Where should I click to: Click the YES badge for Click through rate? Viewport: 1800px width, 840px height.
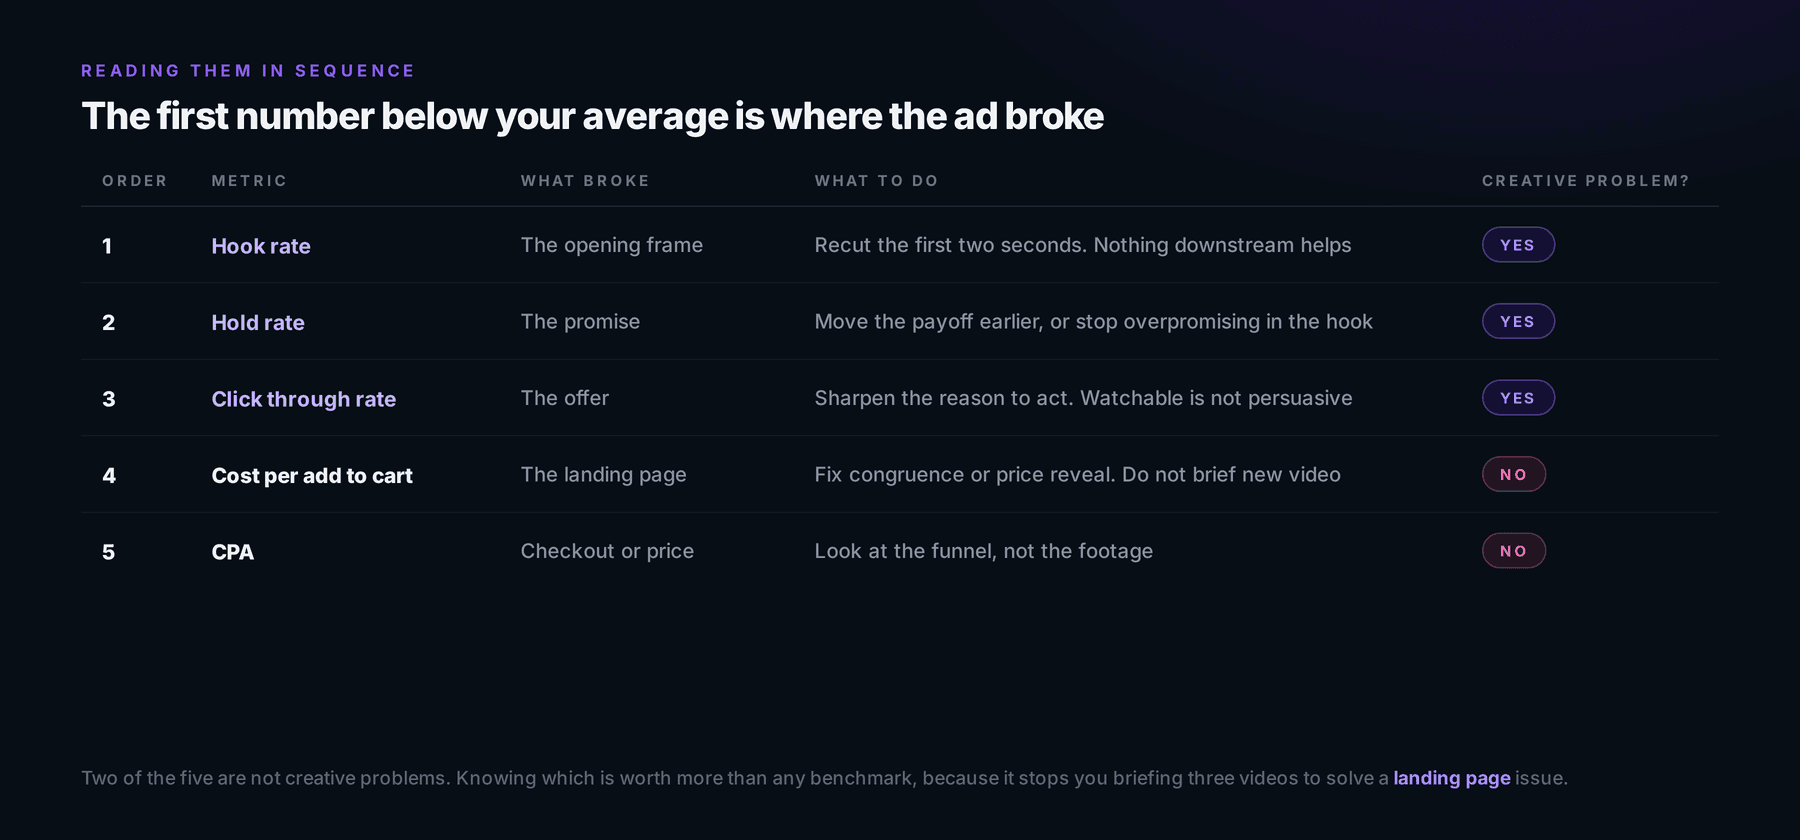pyautogui.click(x=1518, y=398)
